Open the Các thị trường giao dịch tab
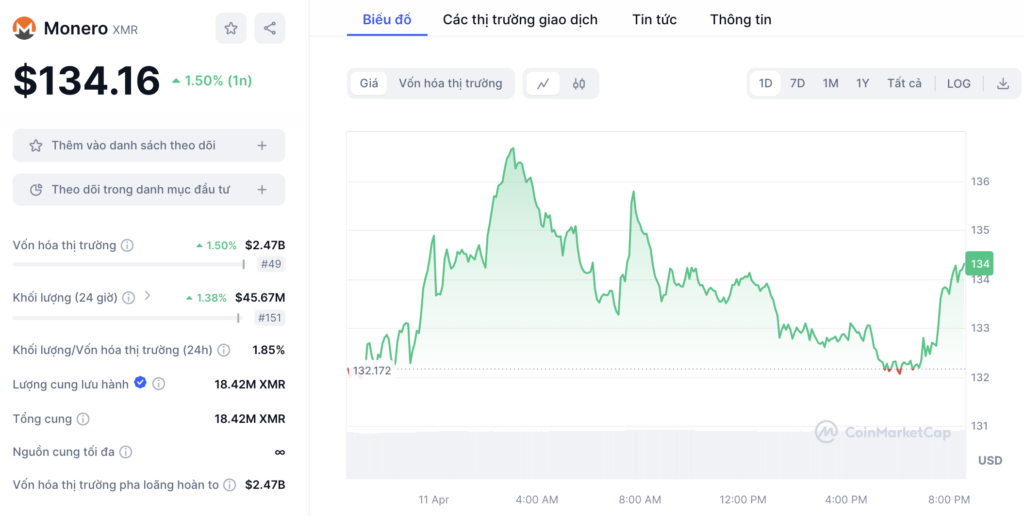Screen dimensions: 1024x516 click(x=520, y=20)
